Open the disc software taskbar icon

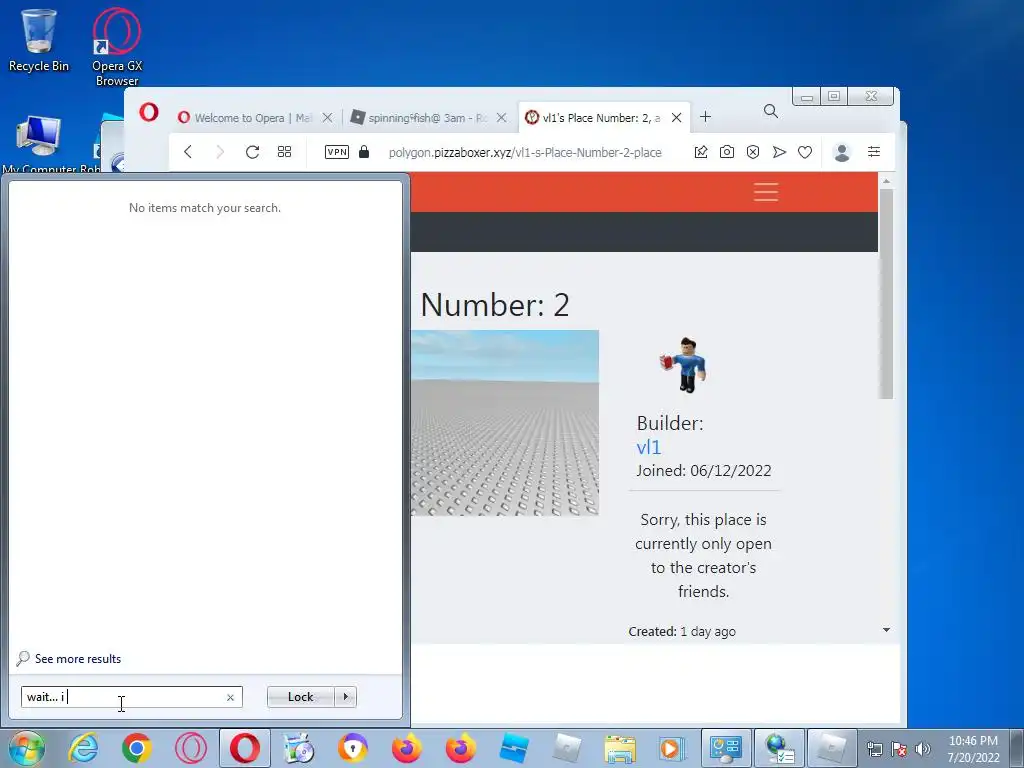coord(298,748)
